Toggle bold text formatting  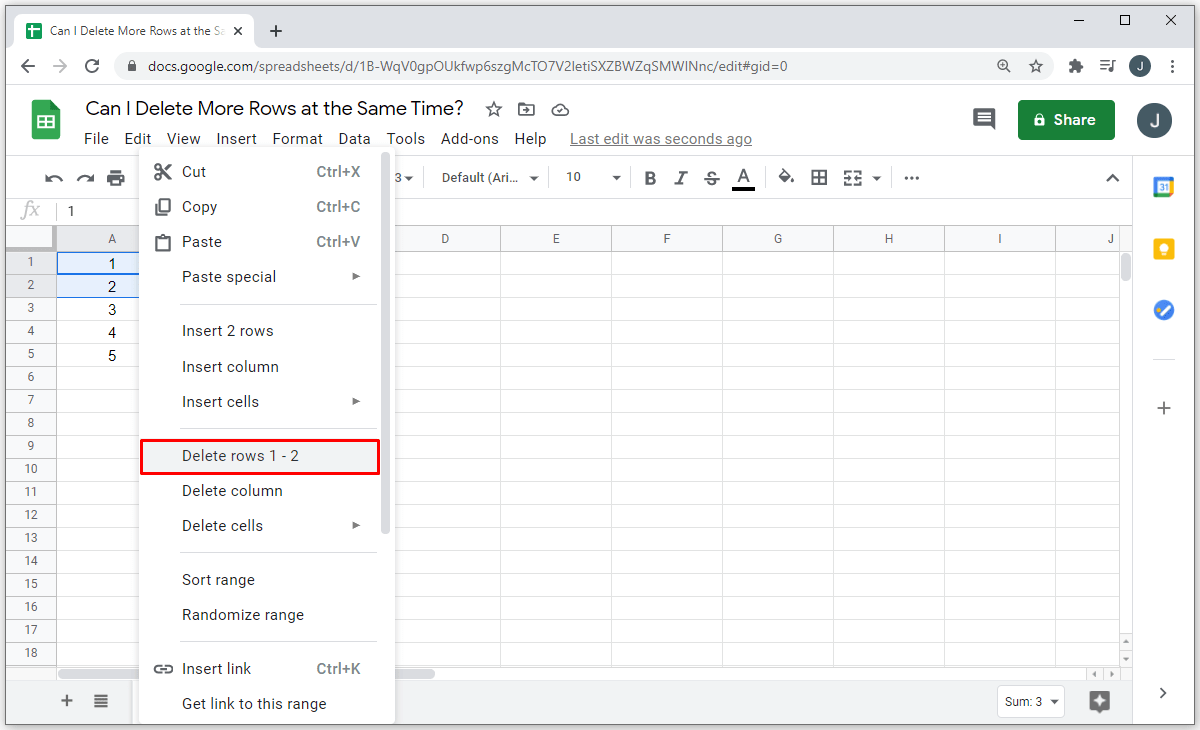650,178
